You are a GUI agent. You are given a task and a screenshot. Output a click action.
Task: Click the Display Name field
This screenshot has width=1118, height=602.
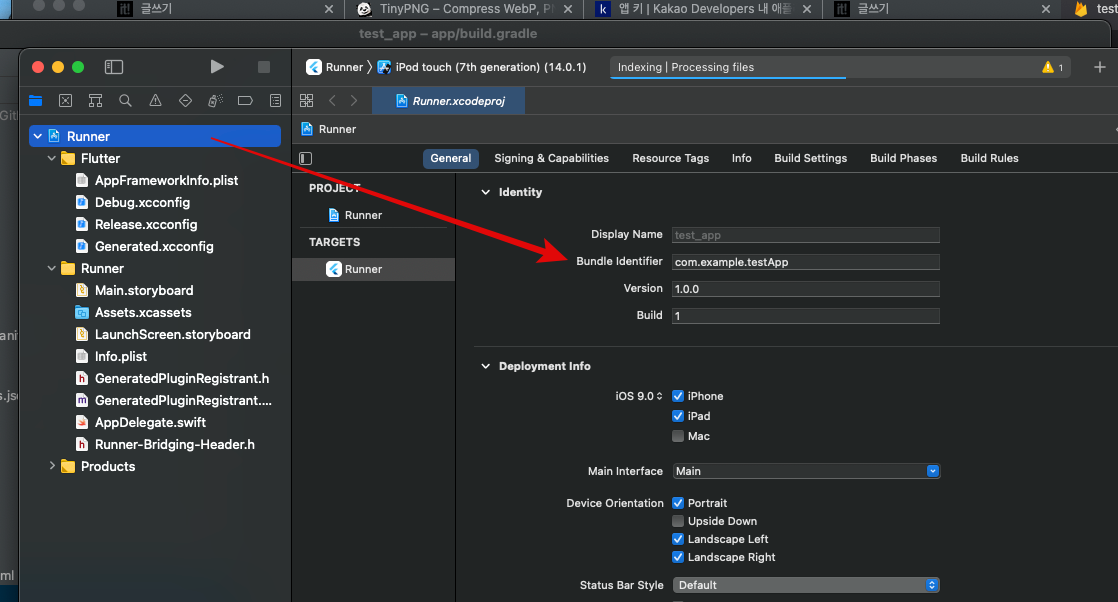pos(806,235)
